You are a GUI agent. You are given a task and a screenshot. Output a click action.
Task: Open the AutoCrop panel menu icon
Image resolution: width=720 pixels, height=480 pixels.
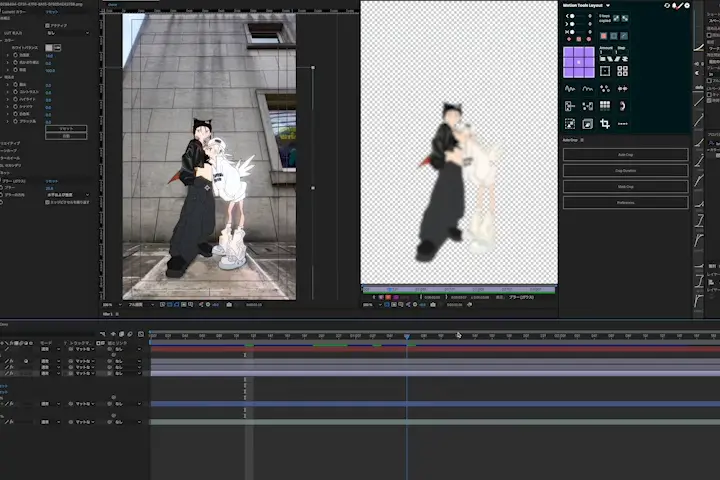click(582, 140)
